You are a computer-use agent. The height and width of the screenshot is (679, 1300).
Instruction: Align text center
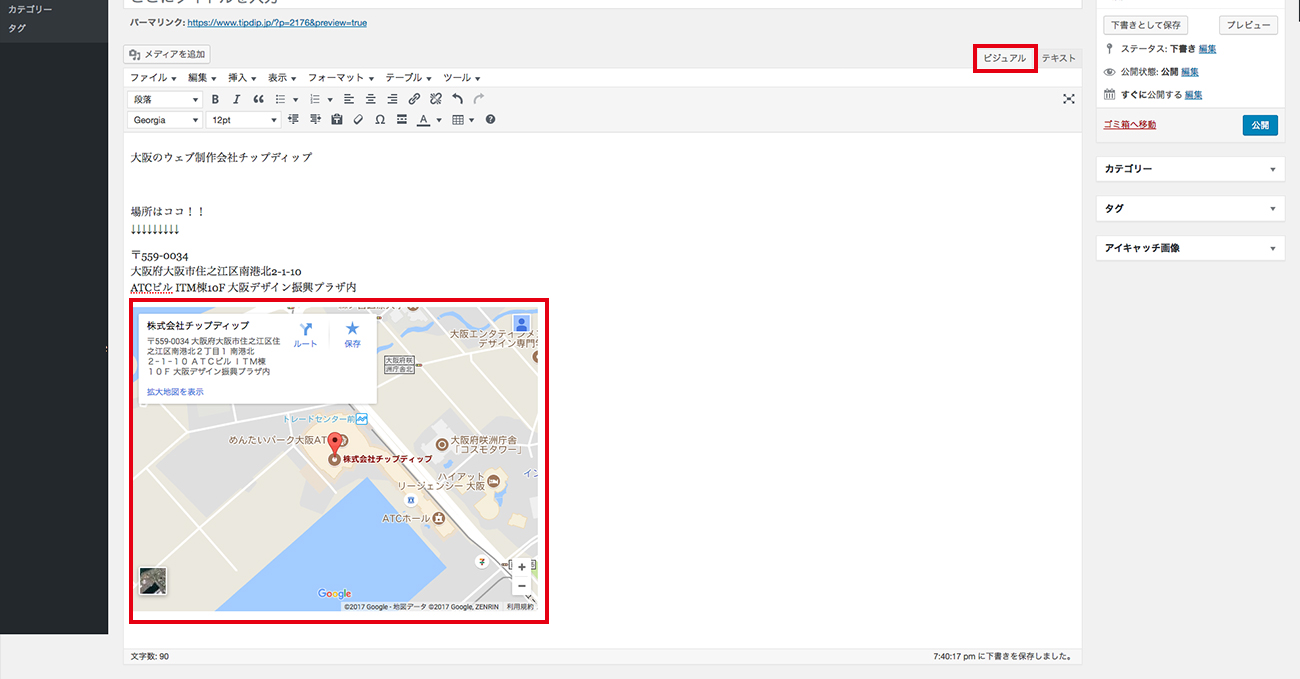tap(371, 99)
